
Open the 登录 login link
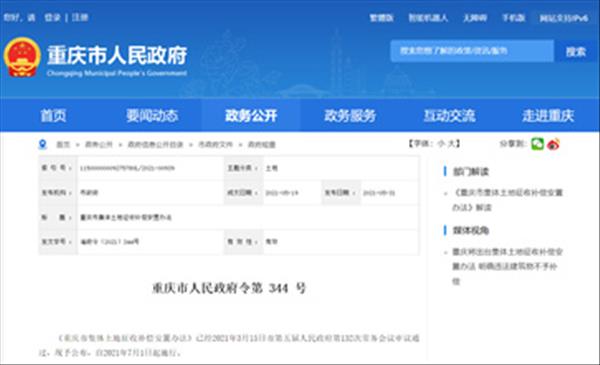(x=52, y=18)
